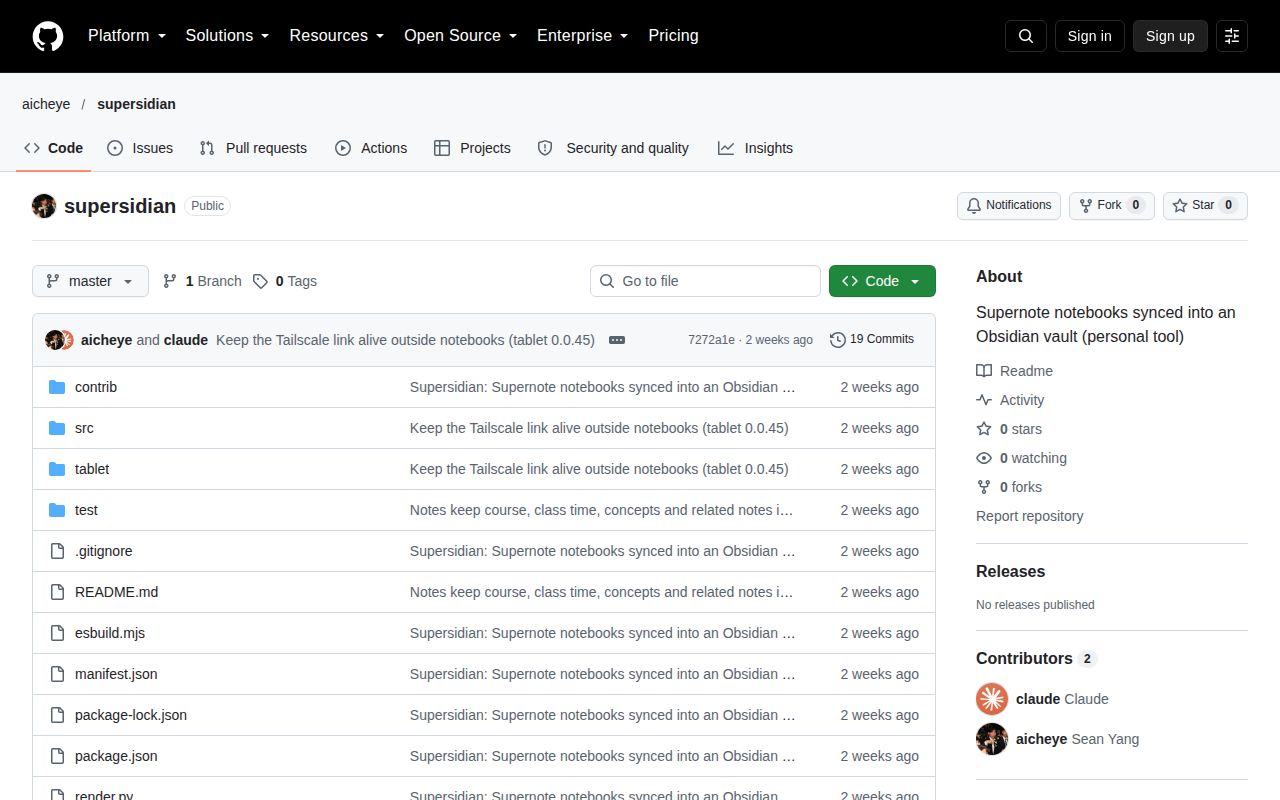Click the claude avatar in Contributors

pyautogui.click(x=992, y=699)
